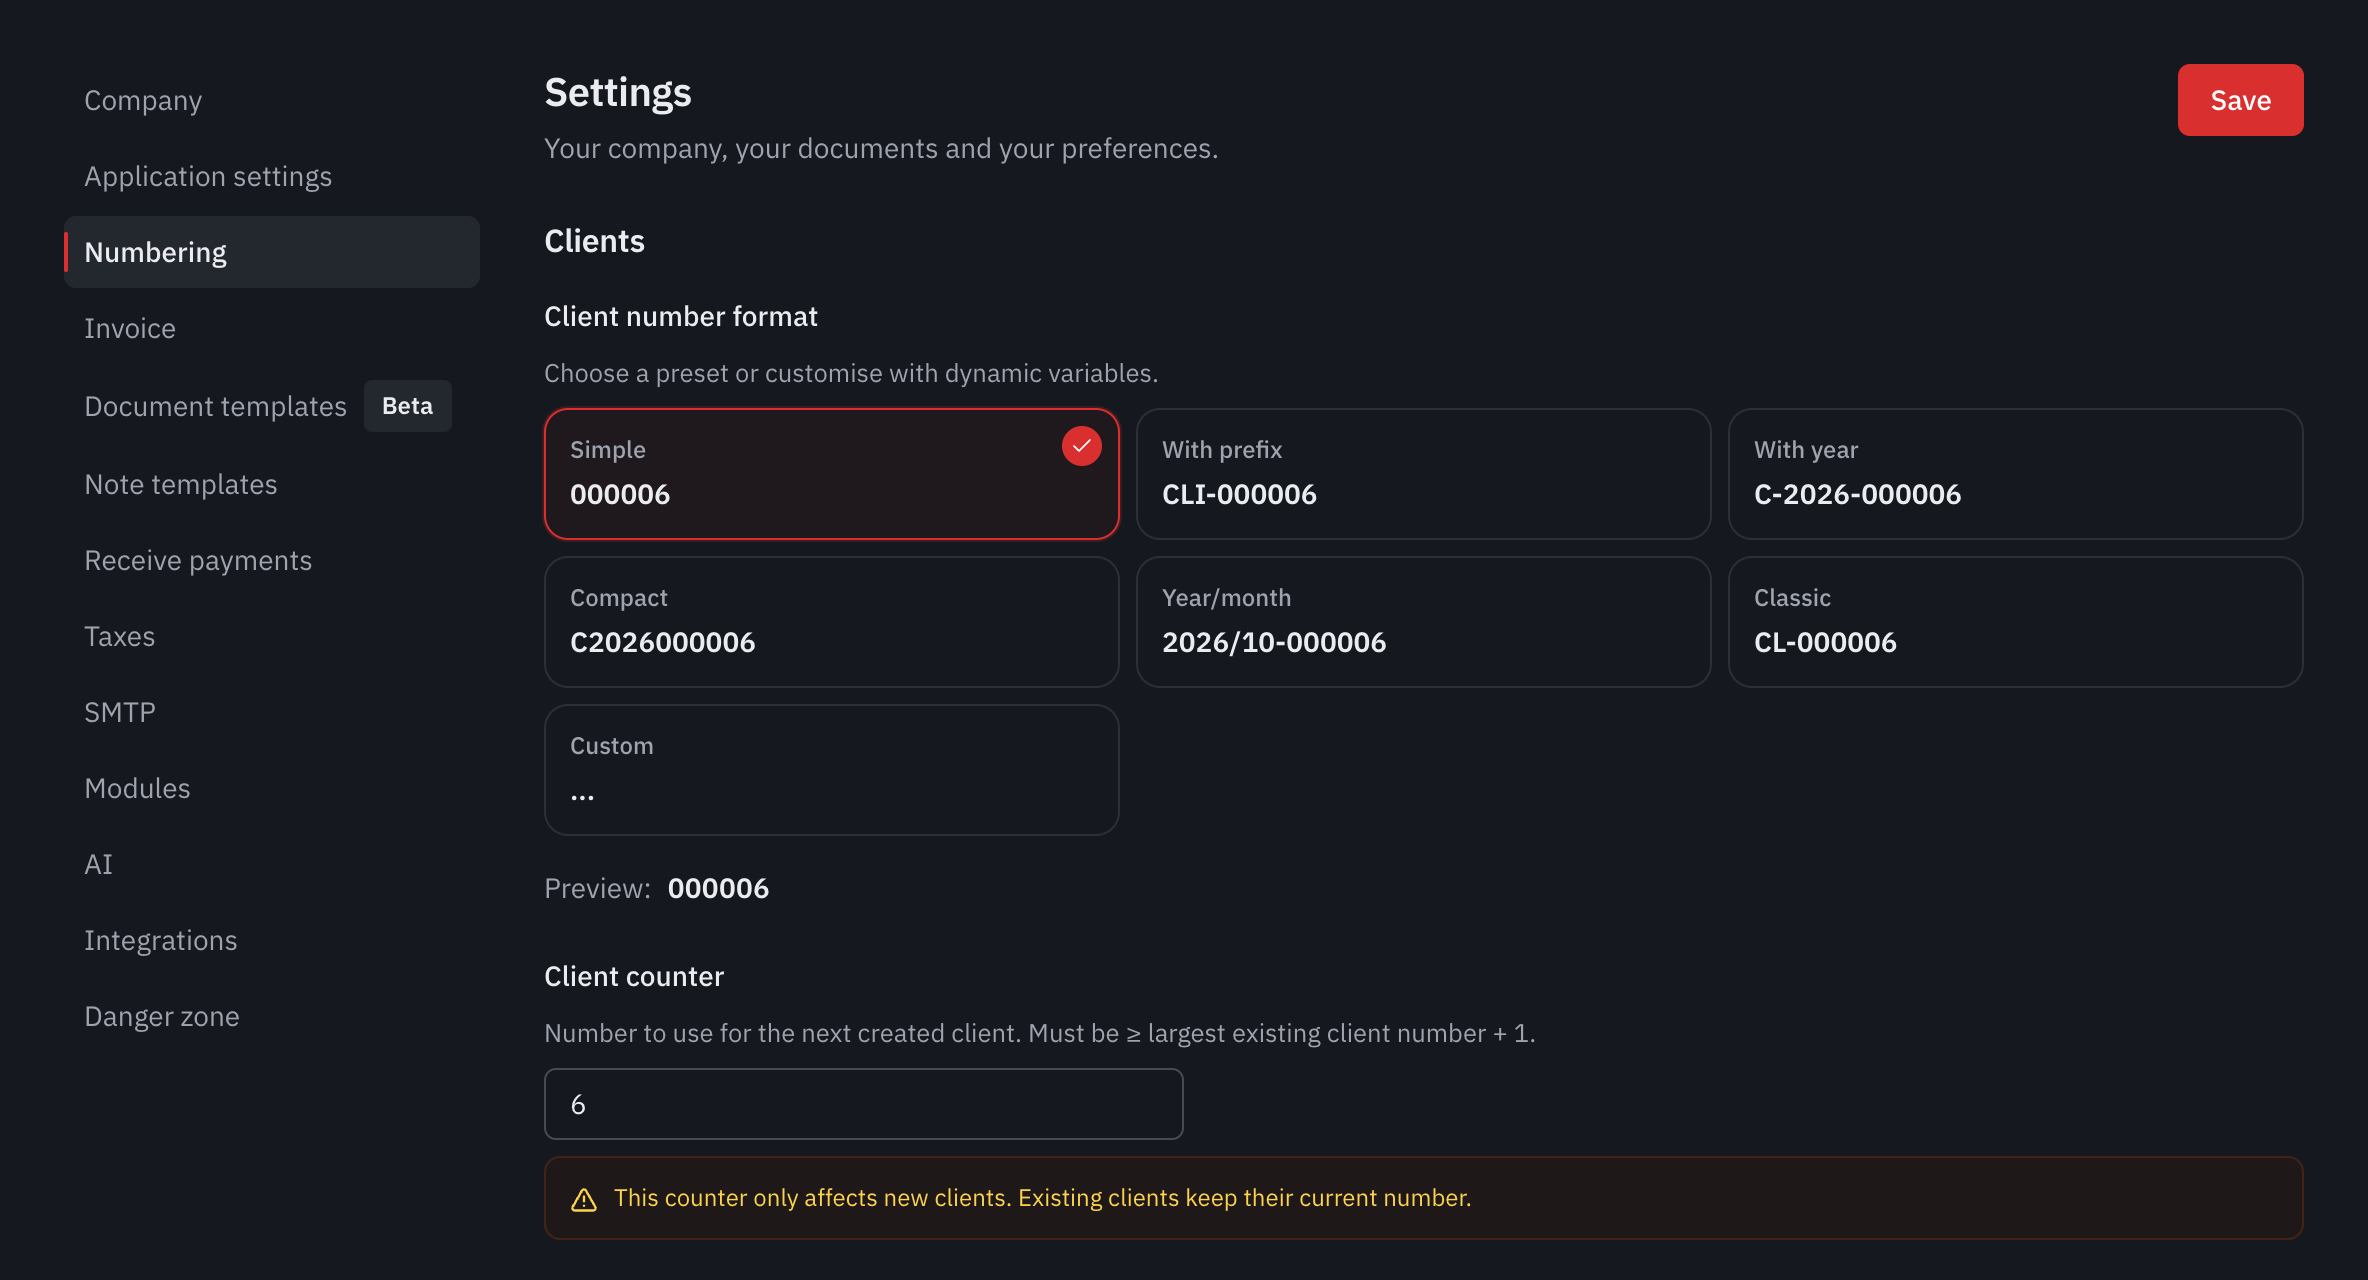Select the With year C-2026-000006 preset
This screenshot has width=2368, height=1280.
(2015, 474)
